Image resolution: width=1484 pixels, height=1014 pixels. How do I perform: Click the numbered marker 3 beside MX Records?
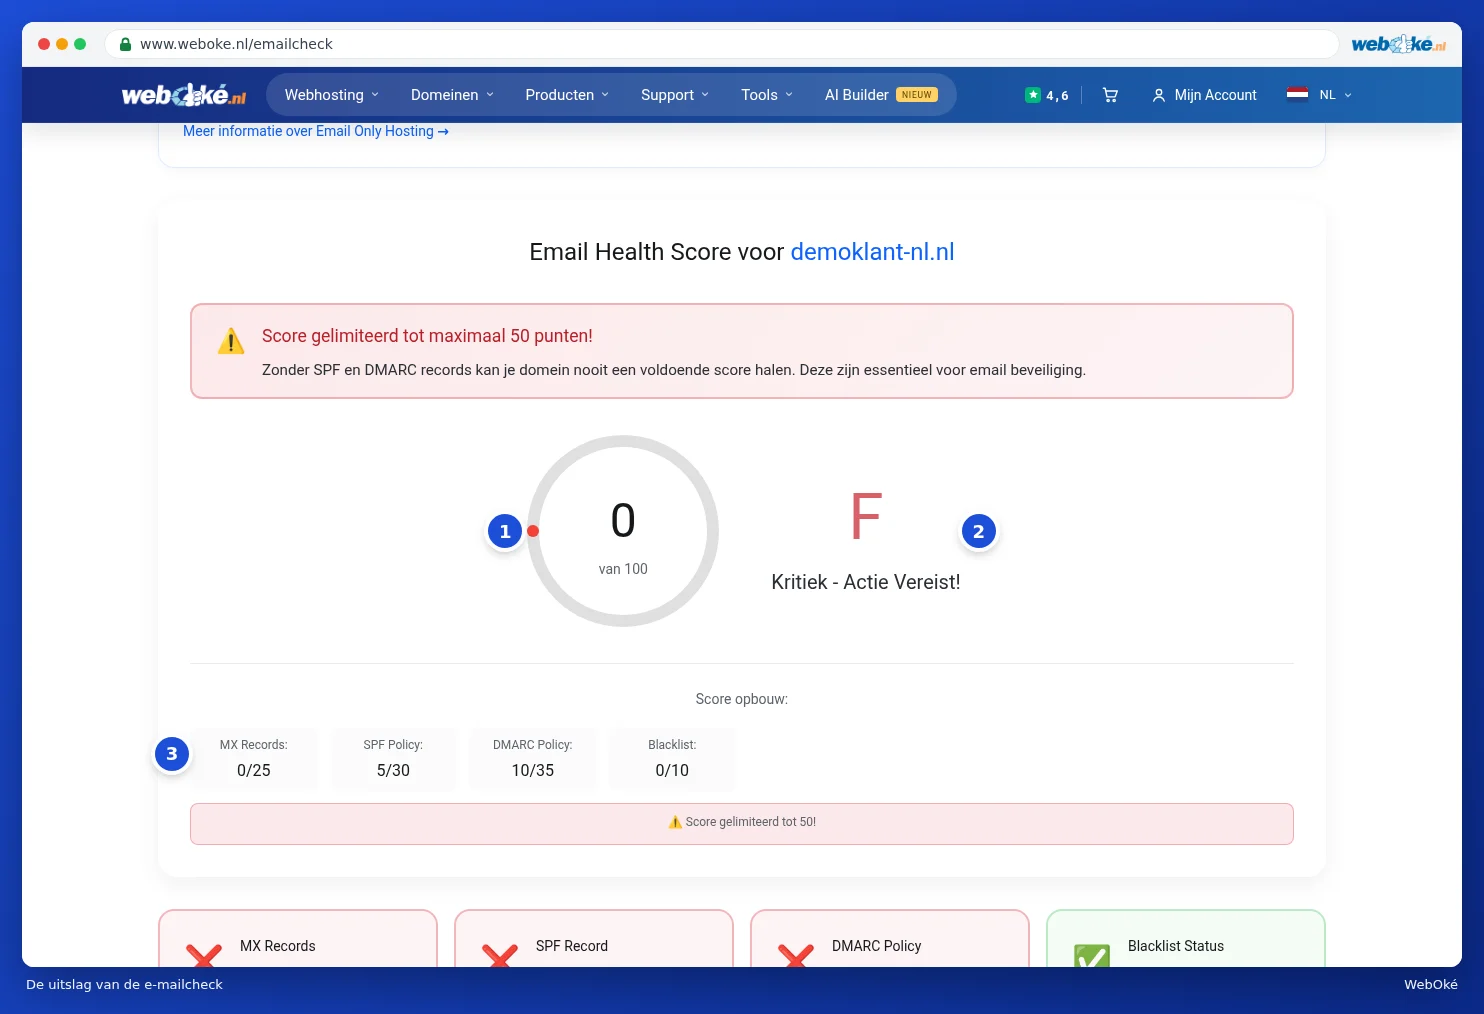tap(172, 754)
